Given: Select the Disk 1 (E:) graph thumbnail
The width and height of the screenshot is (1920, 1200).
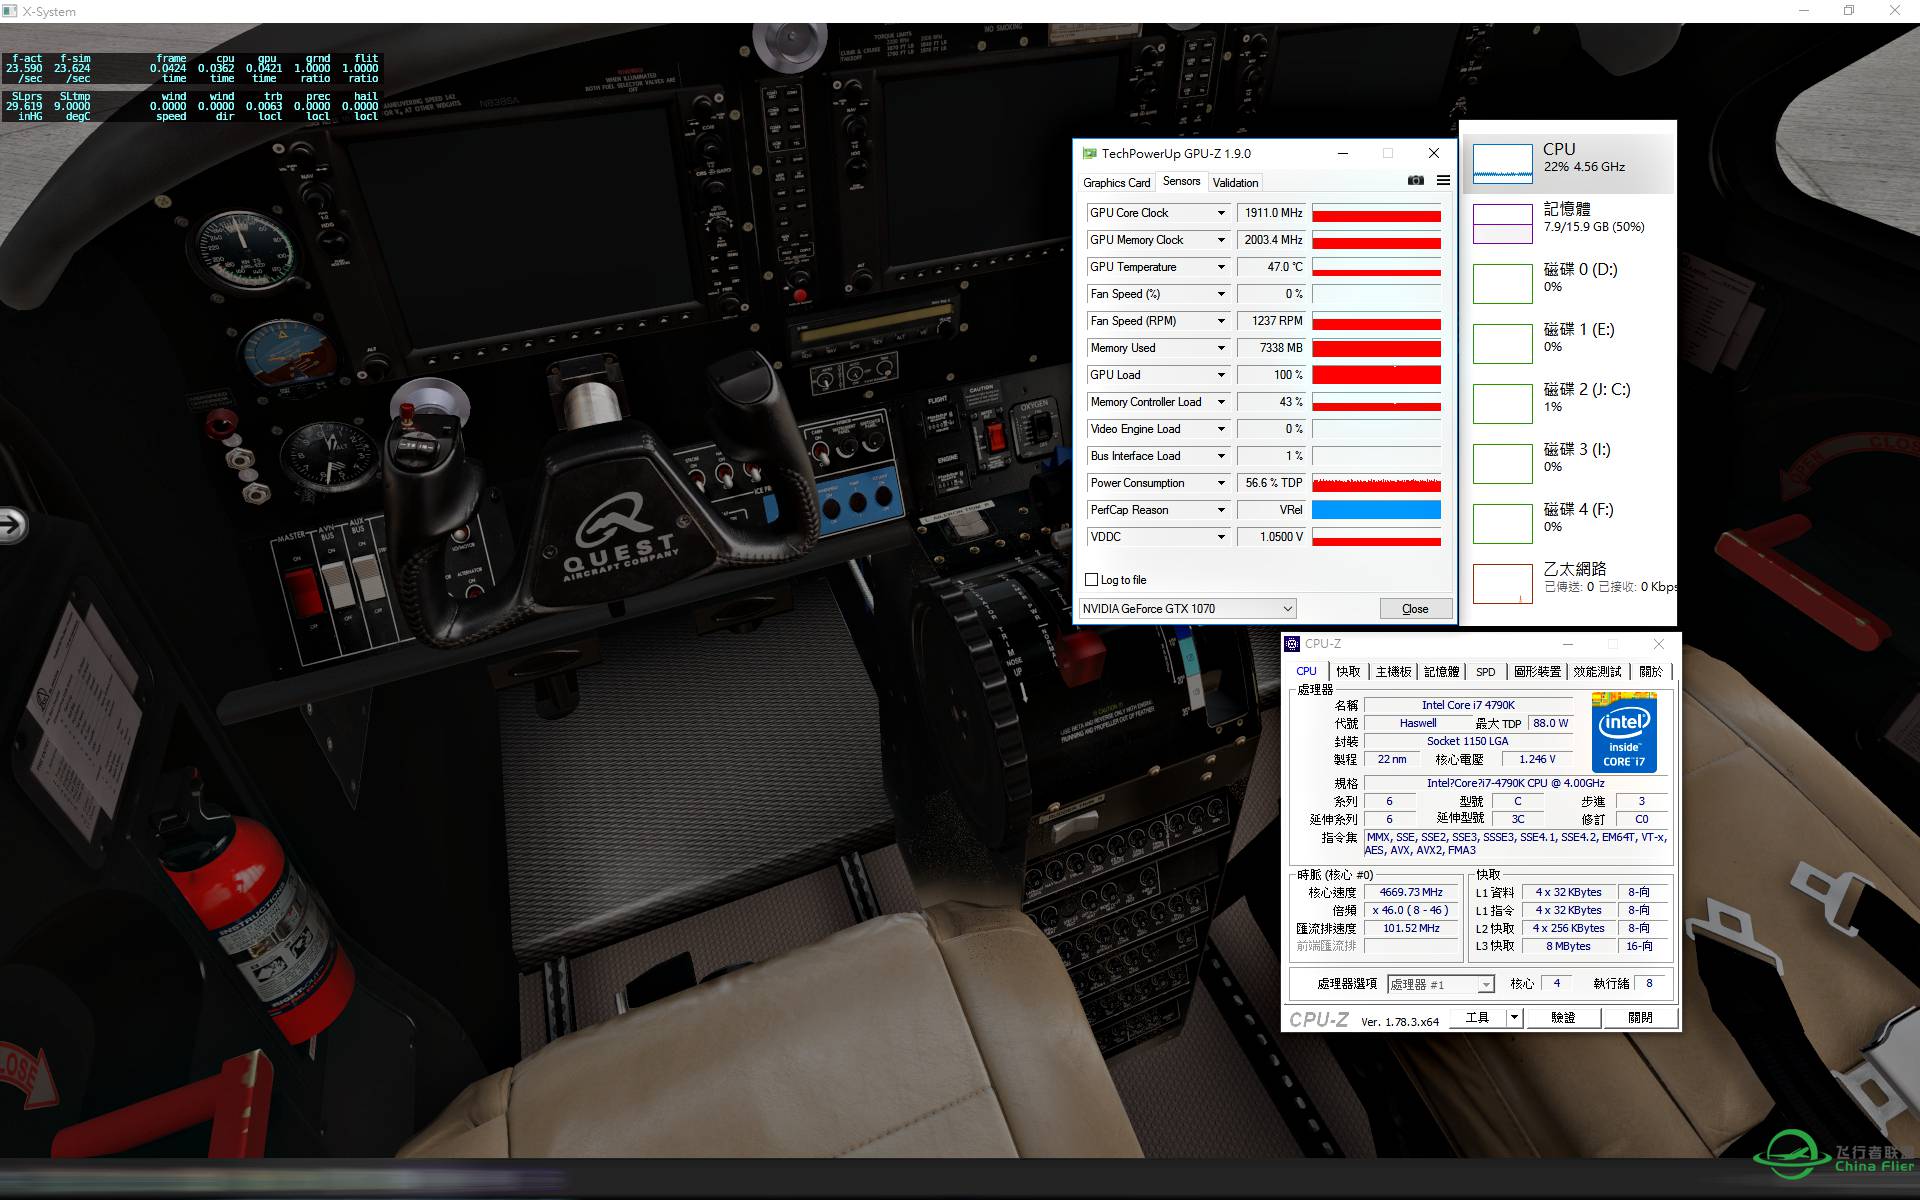Looking at the screenshot, I should point(1502,343).
